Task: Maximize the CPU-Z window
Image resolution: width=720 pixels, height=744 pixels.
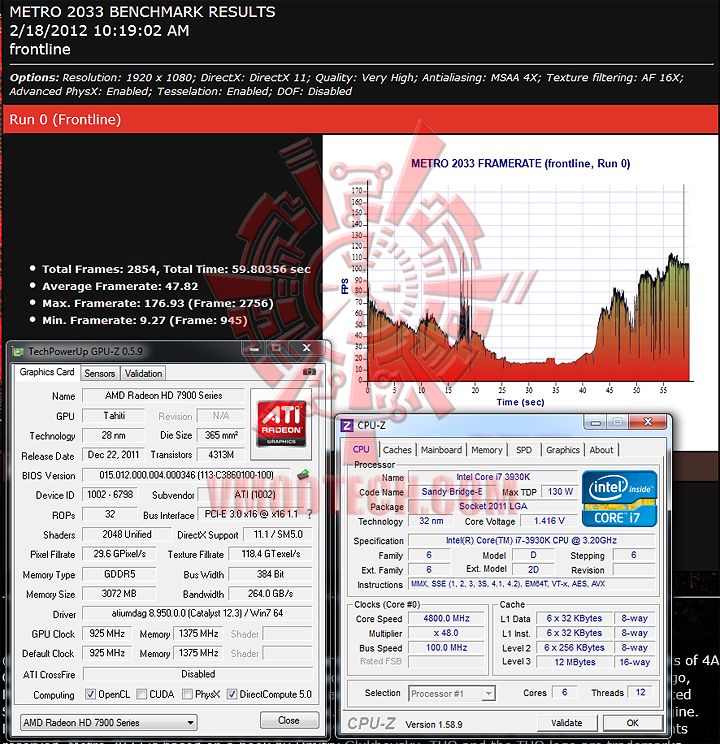Action: [617, 422]
